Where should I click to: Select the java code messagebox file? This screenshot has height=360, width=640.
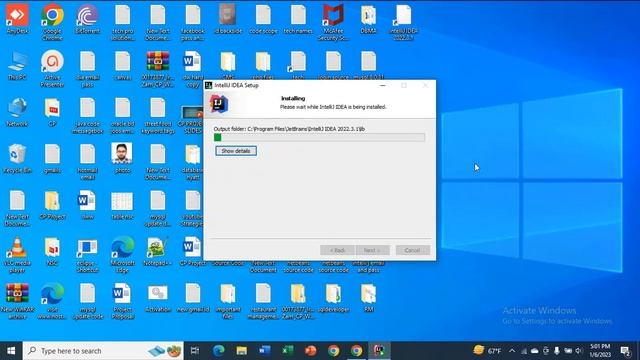tap(87, 115)
